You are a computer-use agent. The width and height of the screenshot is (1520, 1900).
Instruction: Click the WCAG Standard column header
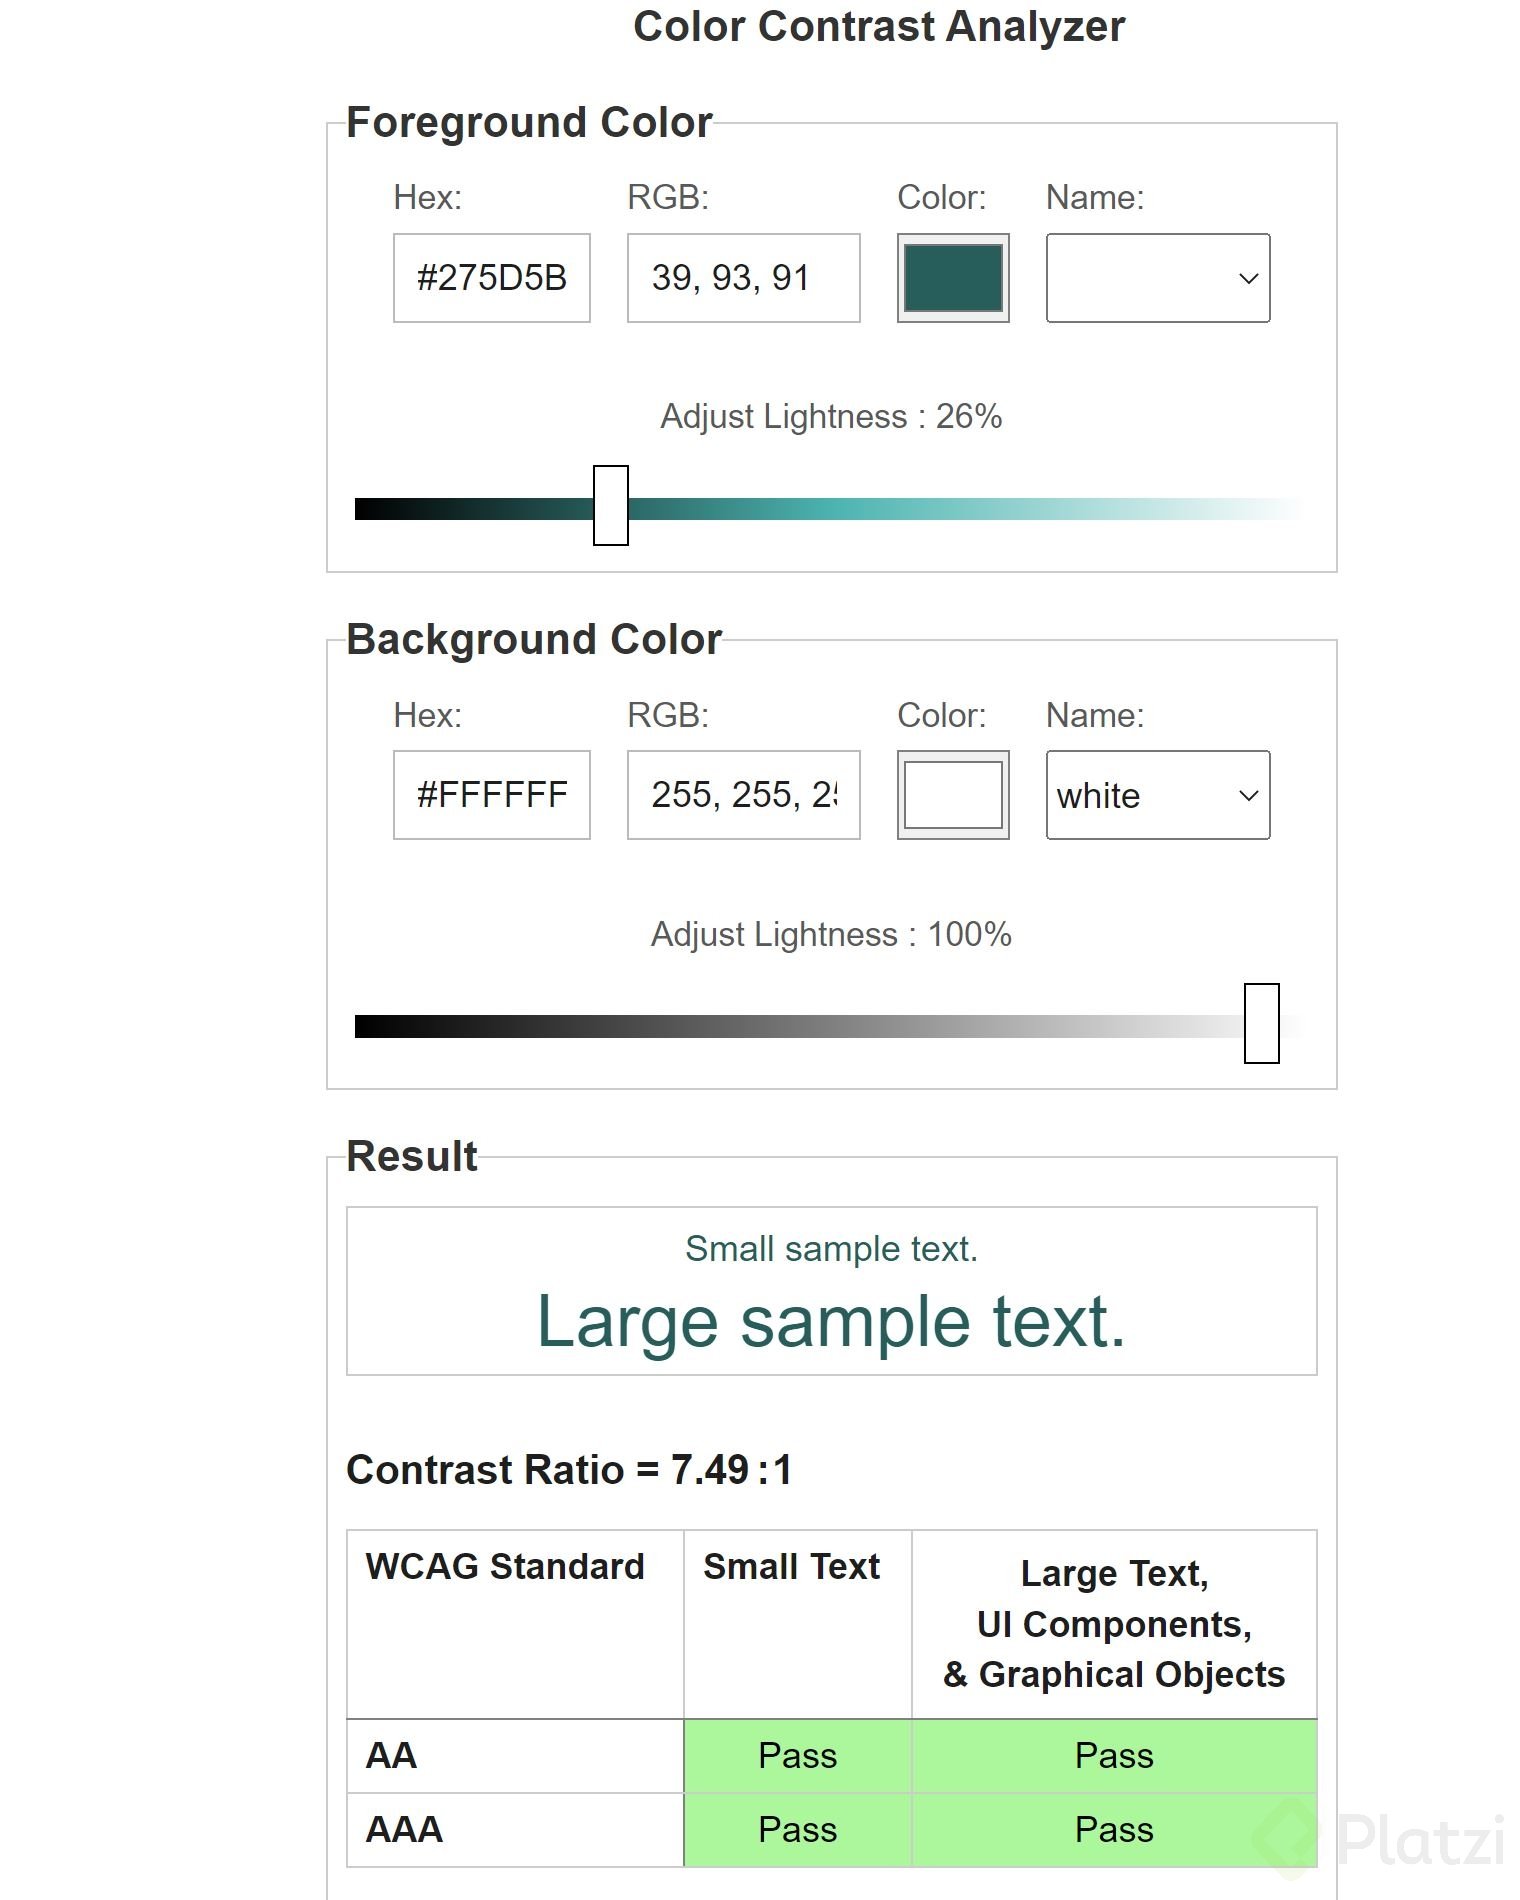pos(505,1567)
